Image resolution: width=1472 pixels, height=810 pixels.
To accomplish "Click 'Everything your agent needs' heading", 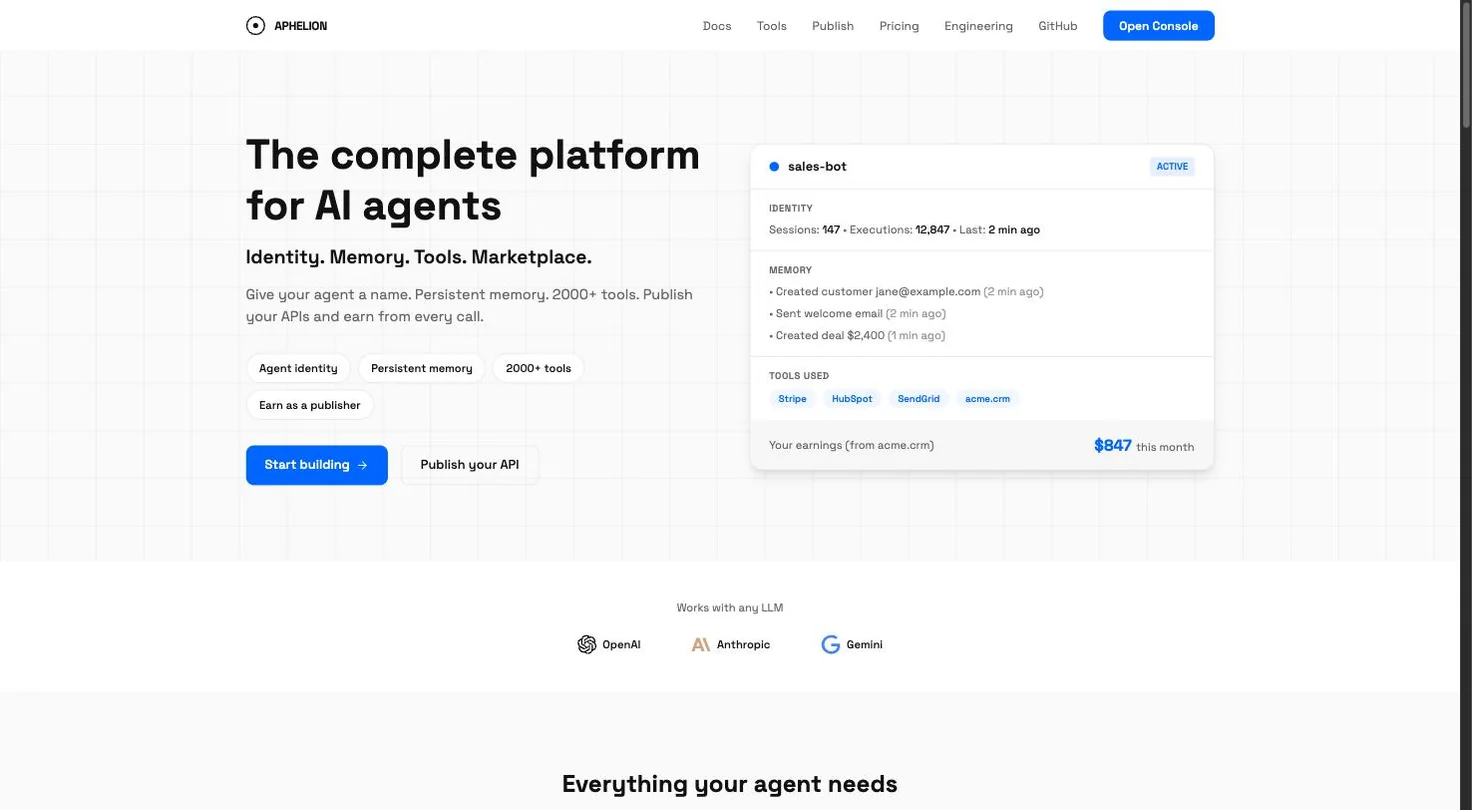I will pos(730,784).
